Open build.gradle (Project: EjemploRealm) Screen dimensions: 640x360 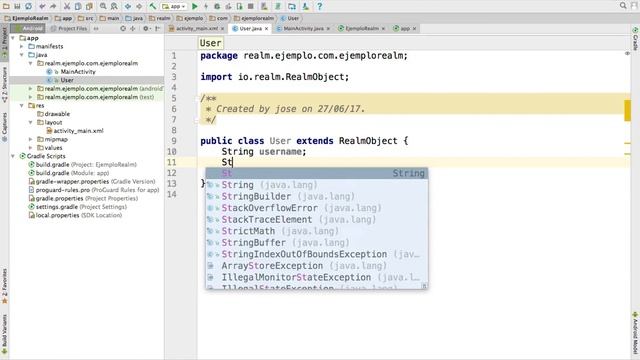point(82,164)
